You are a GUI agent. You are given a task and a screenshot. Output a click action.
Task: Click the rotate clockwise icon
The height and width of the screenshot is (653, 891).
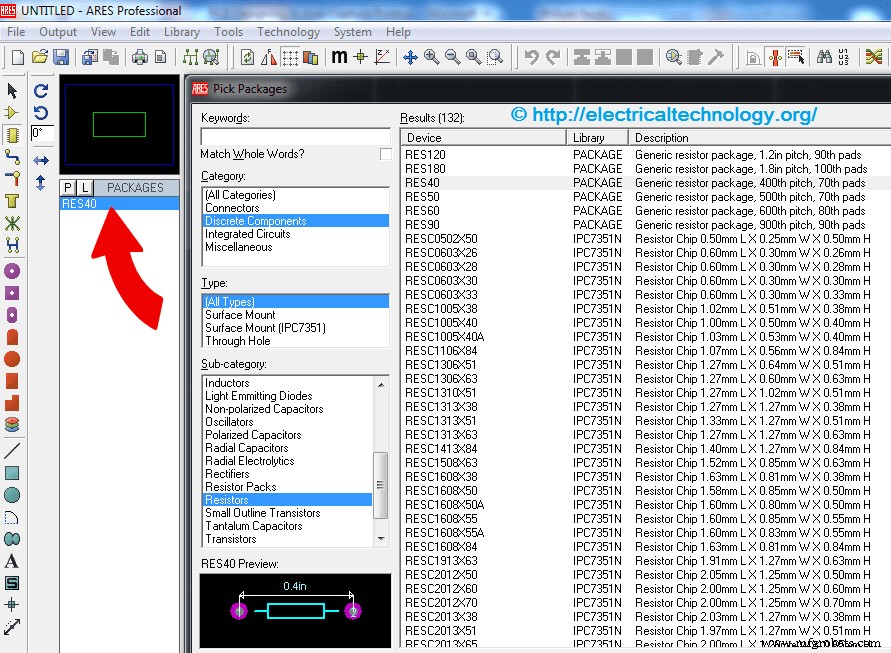[41, 91]
